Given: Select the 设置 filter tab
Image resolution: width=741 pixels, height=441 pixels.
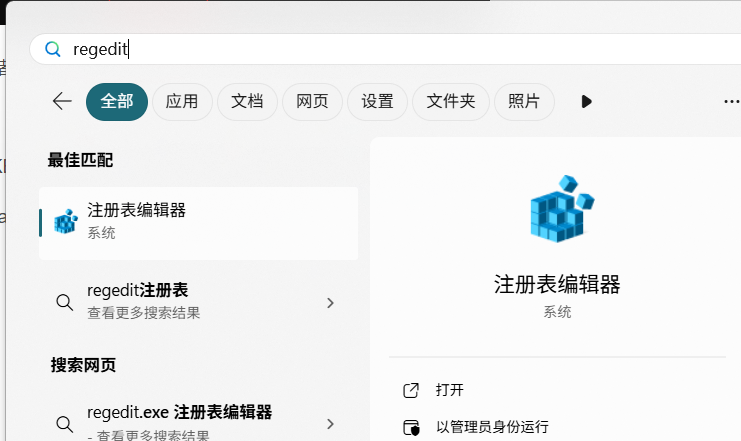Looking at the screenshot, I should [x=377, y=102].
